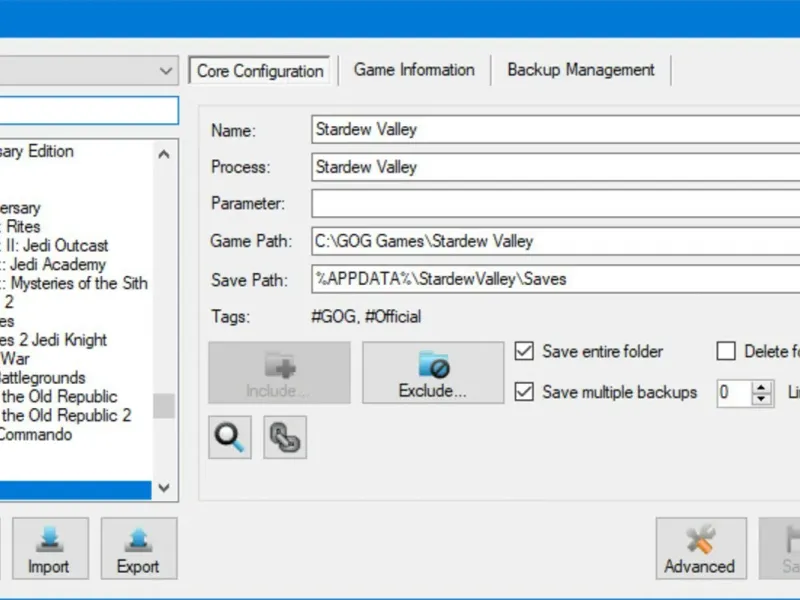Click the backup limit number field
Viewport: 800px width, 600px height.
click(734, 393)
